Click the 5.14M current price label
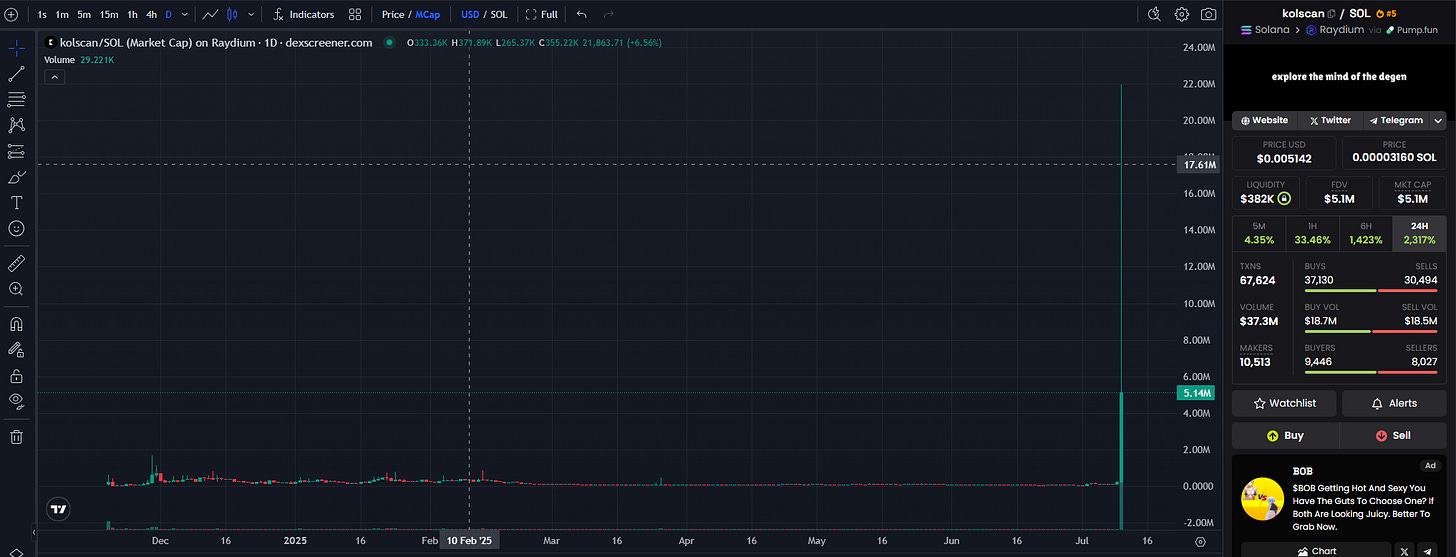 (1198, 393)
